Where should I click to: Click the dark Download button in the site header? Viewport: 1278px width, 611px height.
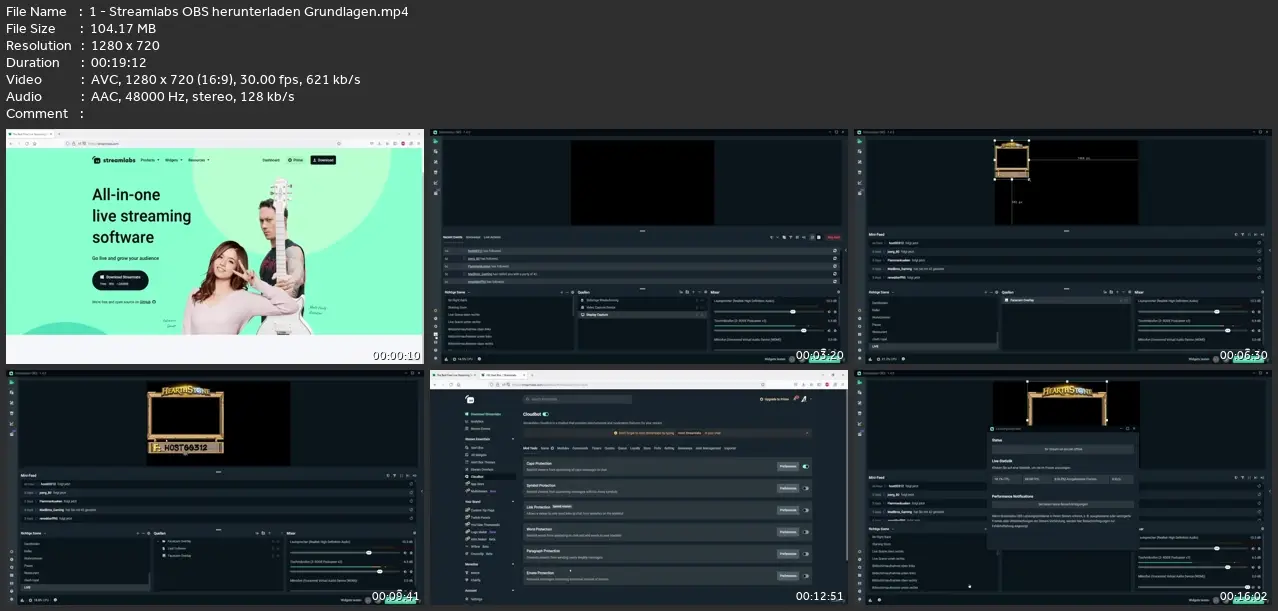click(x=323, y=160)
